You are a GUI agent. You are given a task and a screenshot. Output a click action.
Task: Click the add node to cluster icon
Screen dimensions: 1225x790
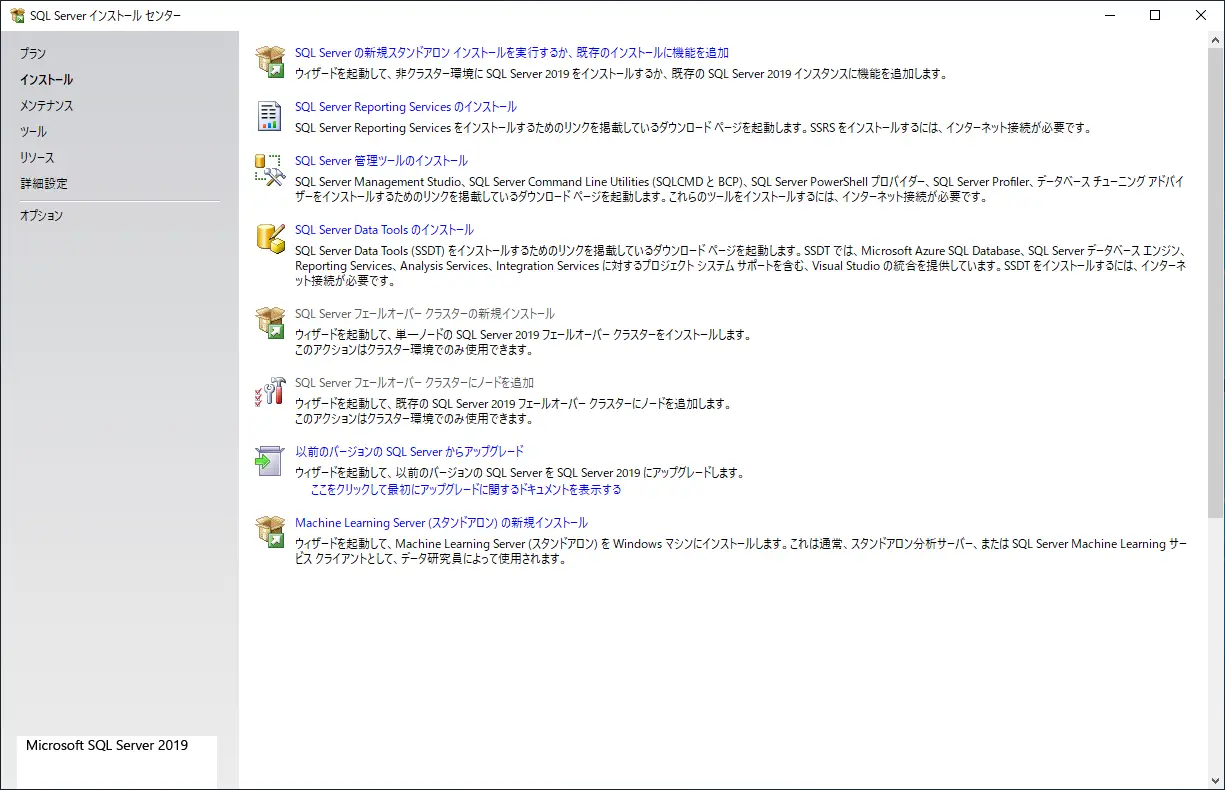coord(270,391)
